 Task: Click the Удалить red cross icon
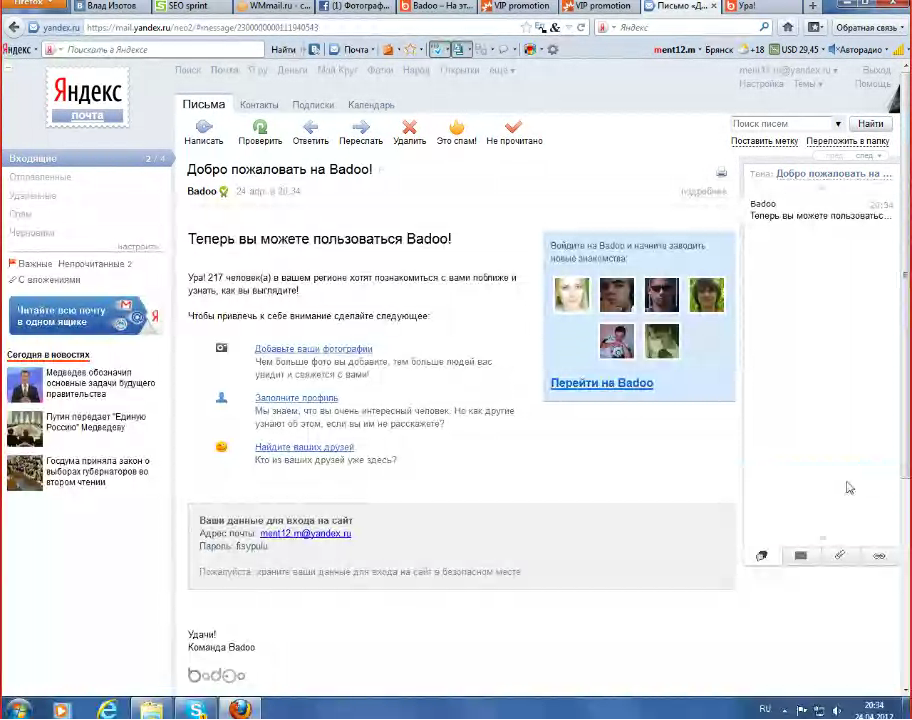point(409,126)
